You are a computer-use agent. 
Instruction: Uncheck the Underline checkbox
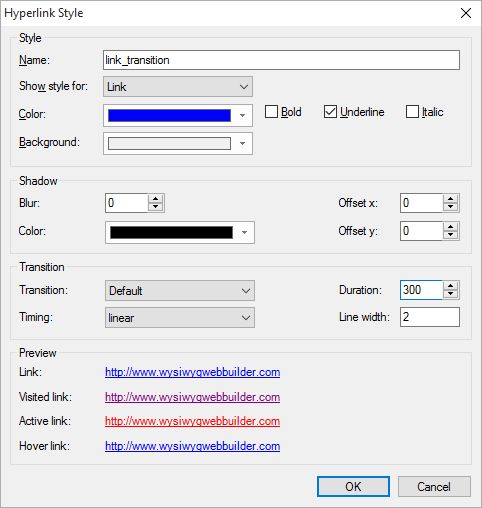(330, 112)
